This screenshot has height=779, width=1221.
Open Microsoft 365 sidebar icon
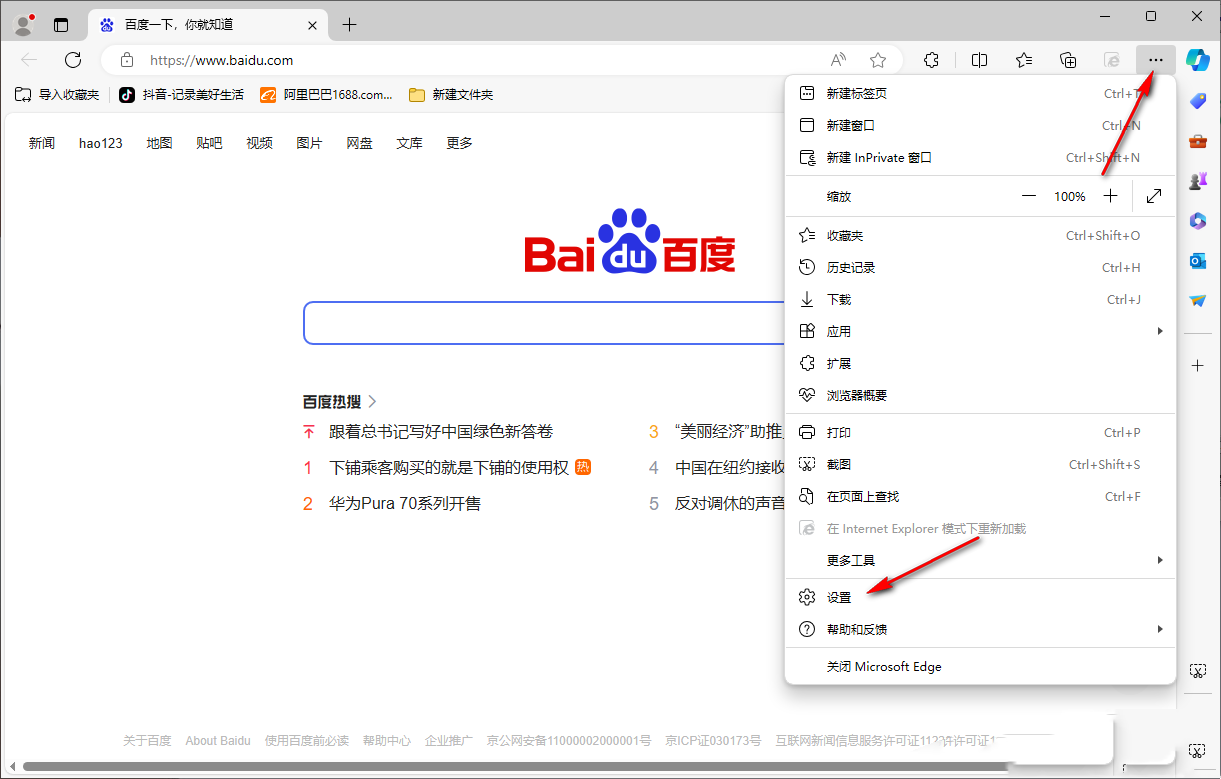coord(1197,221)
